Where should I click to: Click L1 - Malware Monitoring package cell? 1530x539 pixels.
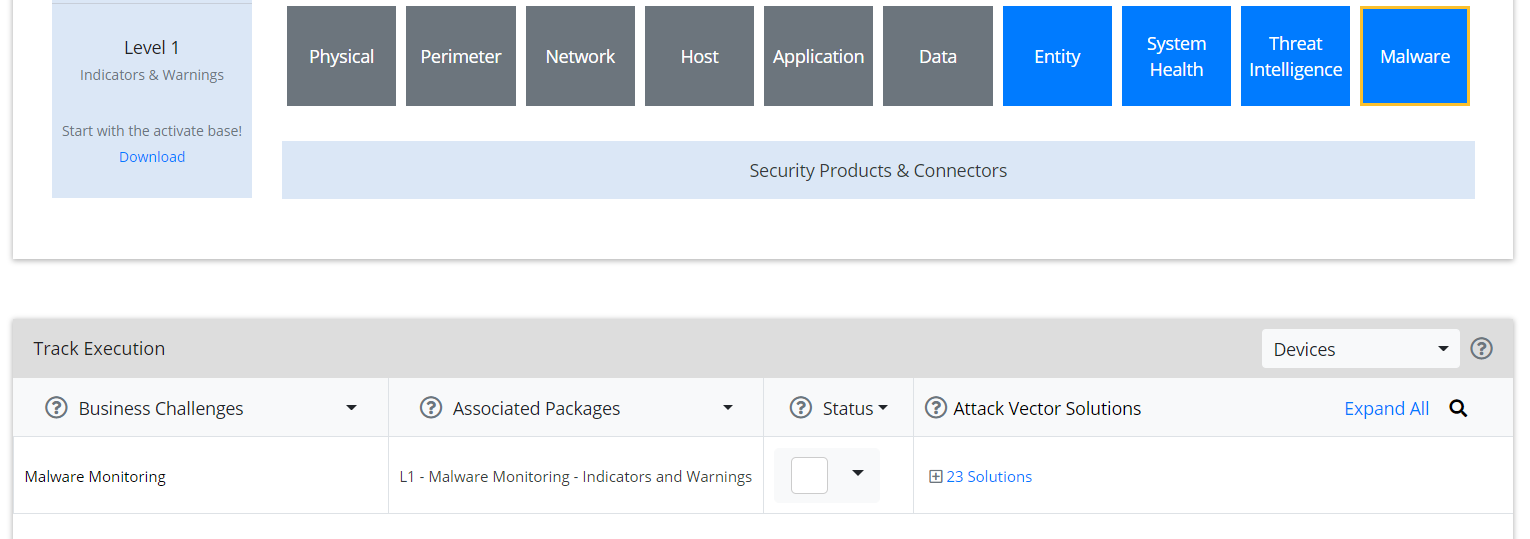click(x=575, y=477)
